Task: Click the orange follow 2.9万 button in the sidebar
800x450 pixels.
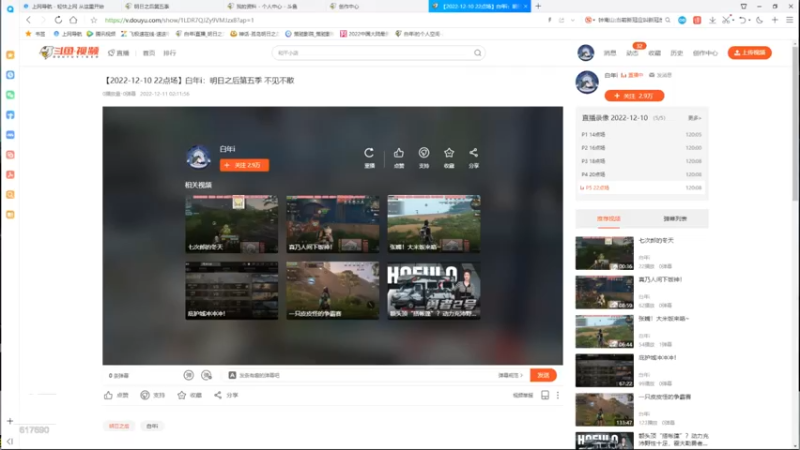Action: click(634, 96)
